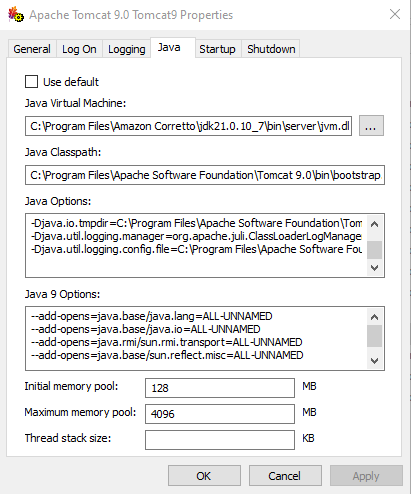Enable the Use default checkbox
This screenshot has width=411, height=494.
click(31, 82)
